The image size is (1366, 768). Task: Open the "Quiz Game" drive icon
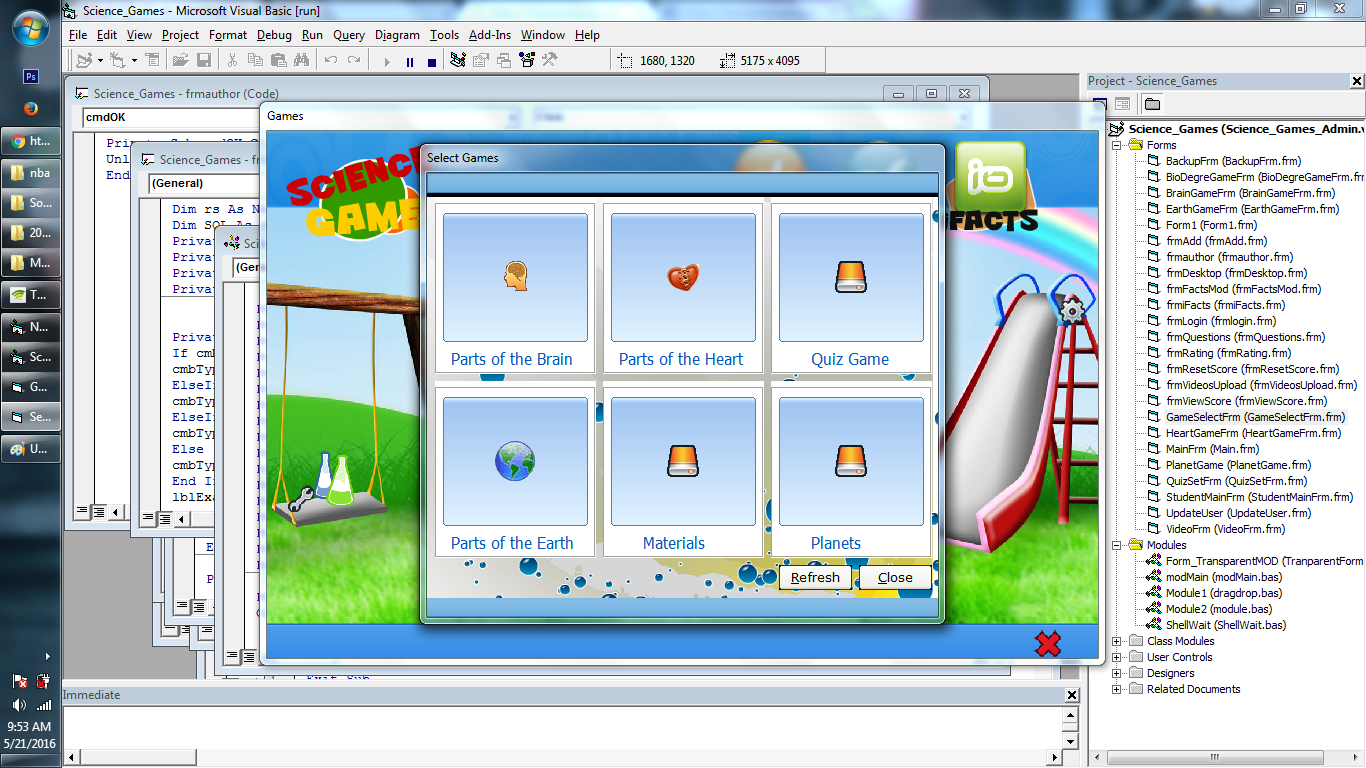click(851, 277)
